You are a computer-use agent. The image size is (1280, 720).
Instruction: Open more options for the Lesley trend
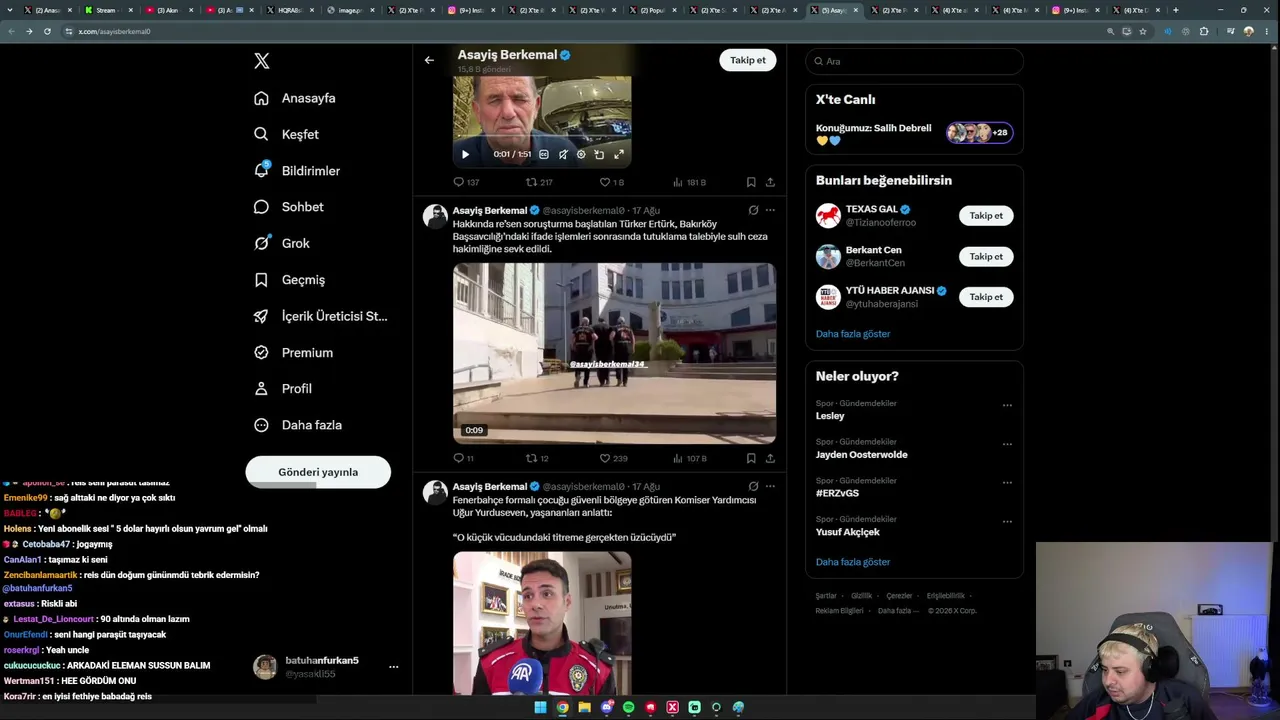click(x=1007, y=406)
